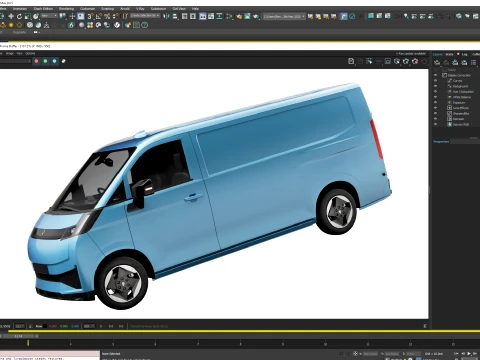Click the Select and Manipulate icon
This screenshot has width=480, height=360.
tap(72, 16)
